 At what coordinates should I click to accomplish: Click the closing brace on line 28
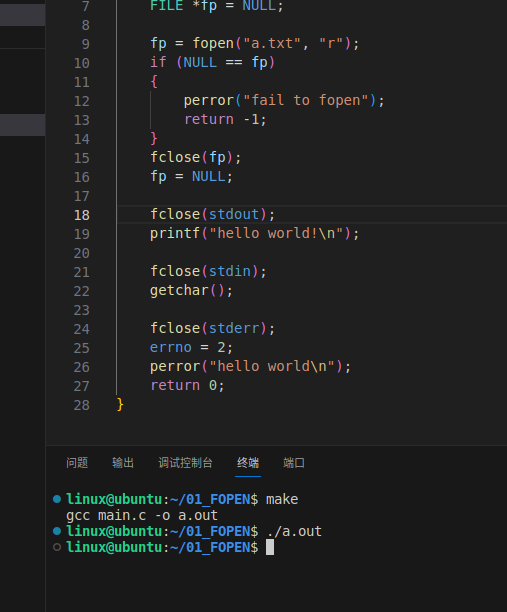[x=120, y=404]
